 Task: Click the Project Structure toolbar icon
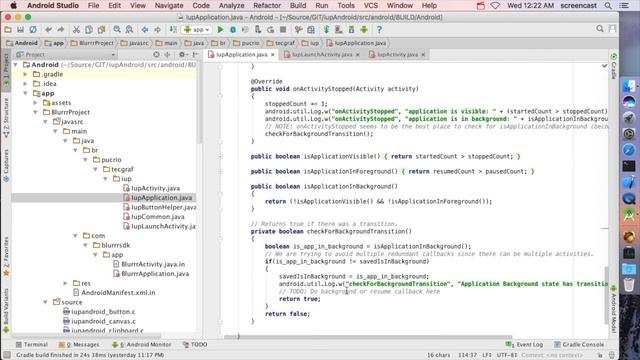pos(311,29)
